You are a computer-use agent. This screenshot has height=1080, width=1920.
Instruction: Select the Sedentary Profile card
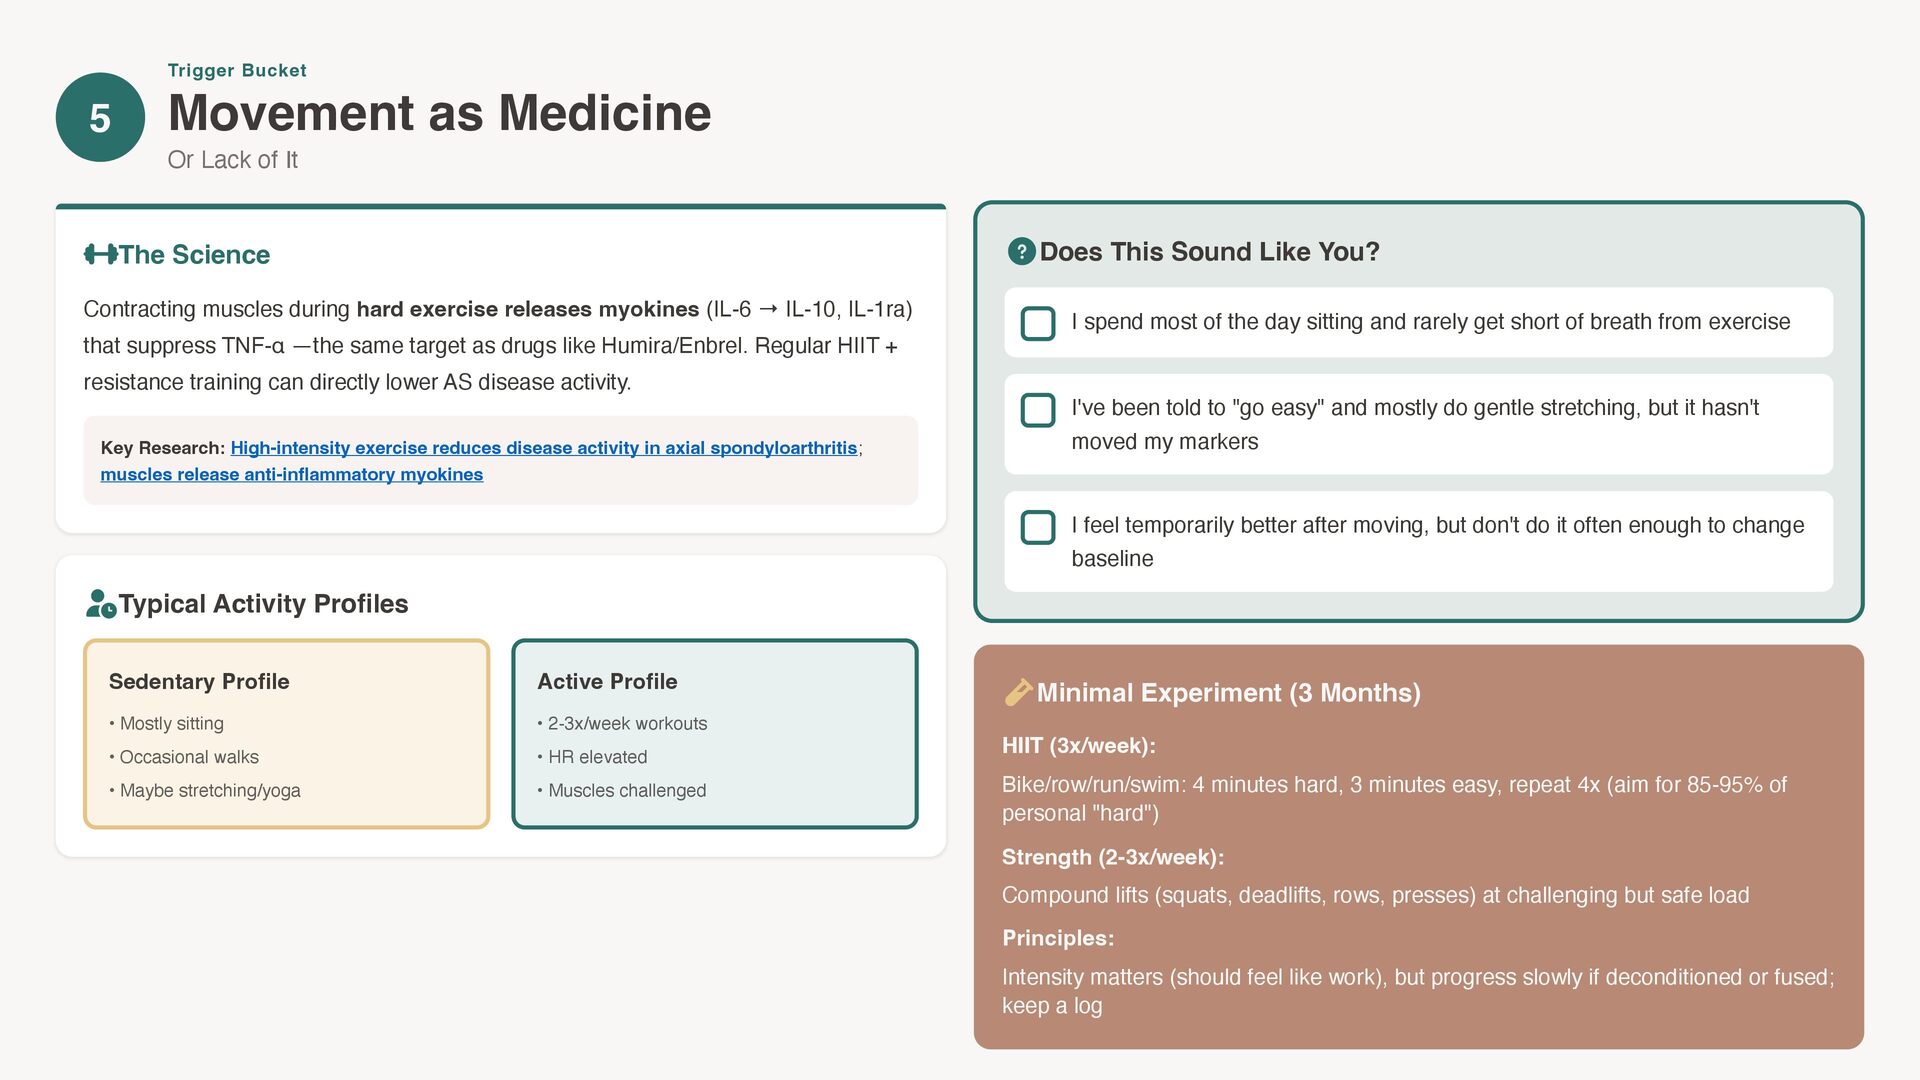[x=286, y=733]
